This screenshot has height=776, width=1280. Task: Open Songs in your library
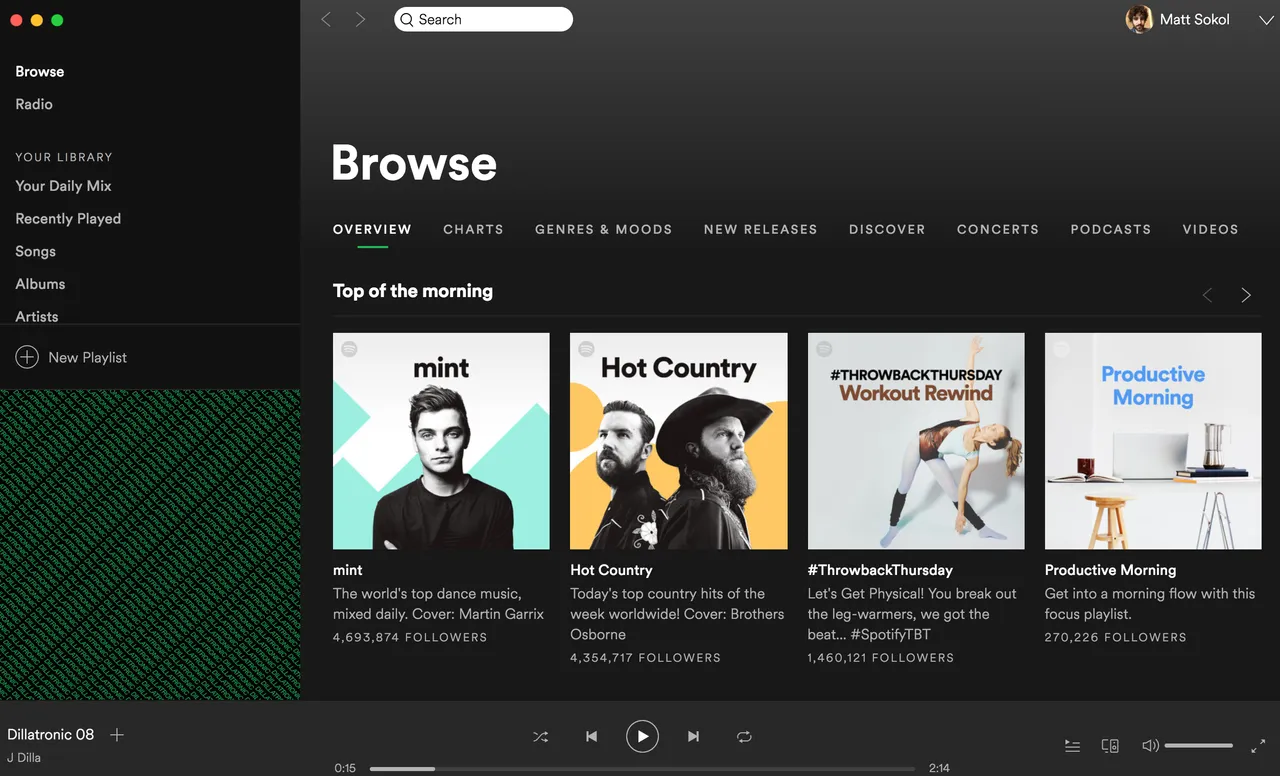pos(35,252)
